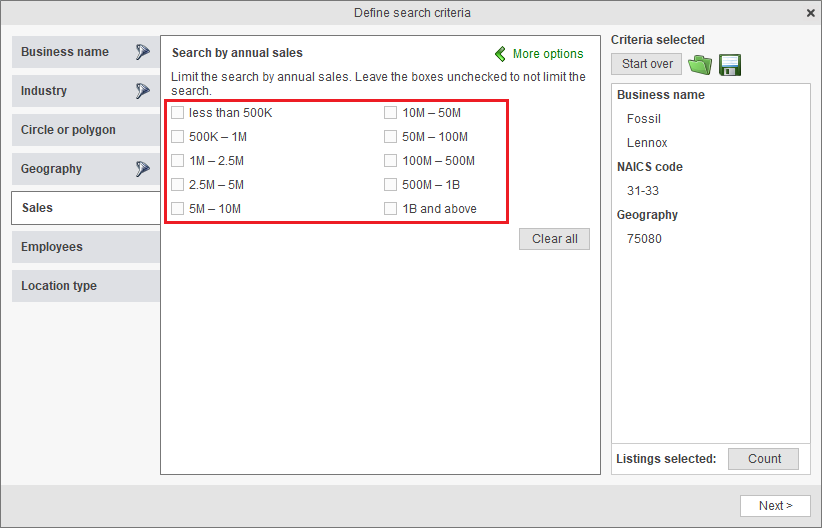Viewport: 822px width, 528px height.
Task: Open the Business name criteria tab
Action: click(x=86, y=52)
